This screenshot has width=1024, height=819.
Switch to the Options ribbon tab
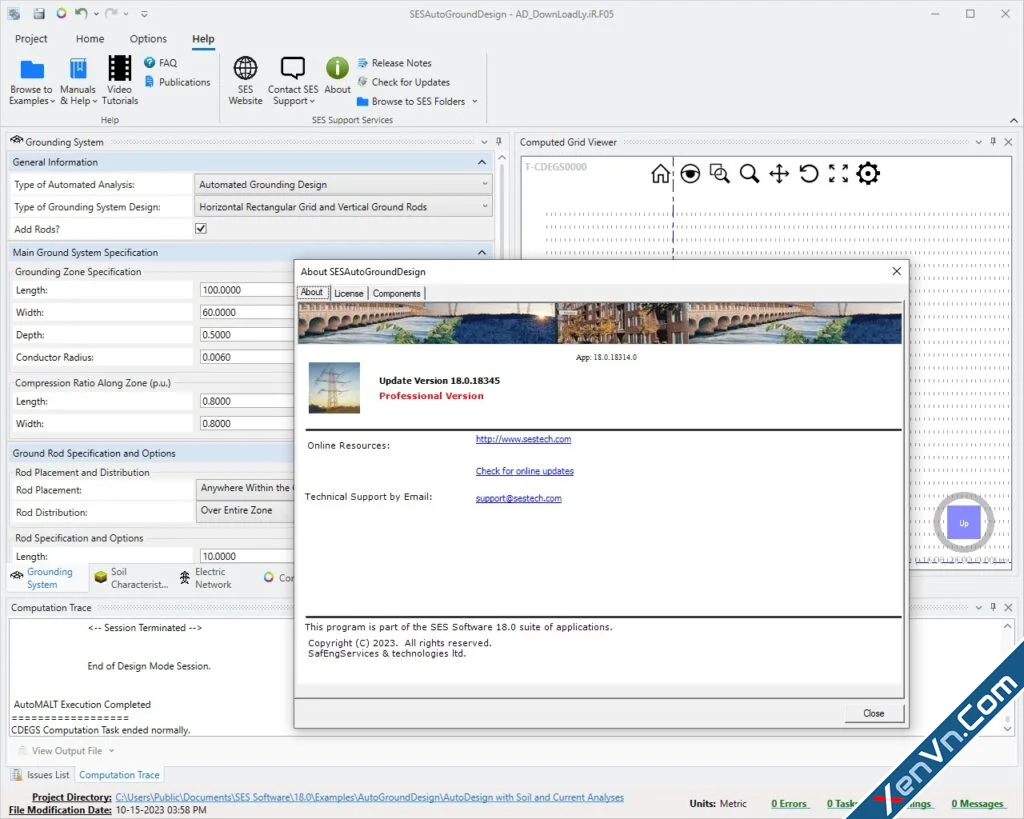(x=148, y=39)
